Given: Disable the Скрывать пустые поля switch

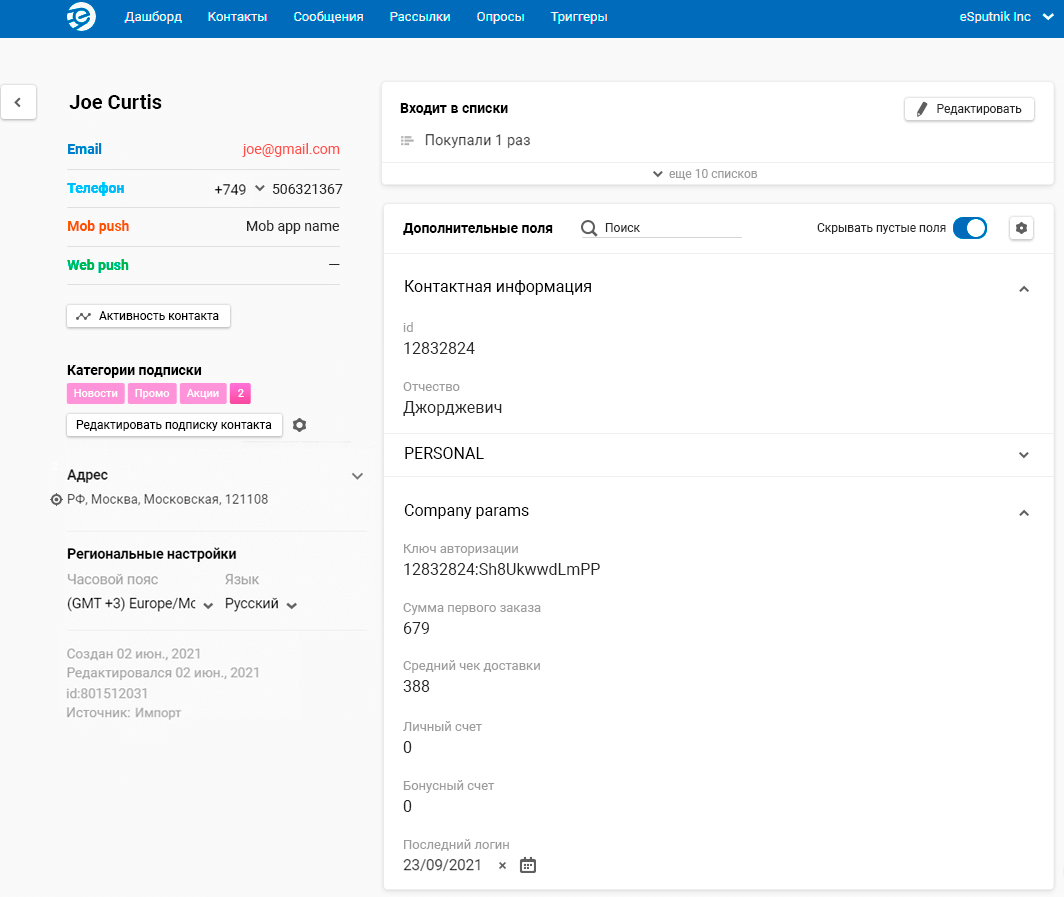Looking at the screenshot, I should (970, 228).
